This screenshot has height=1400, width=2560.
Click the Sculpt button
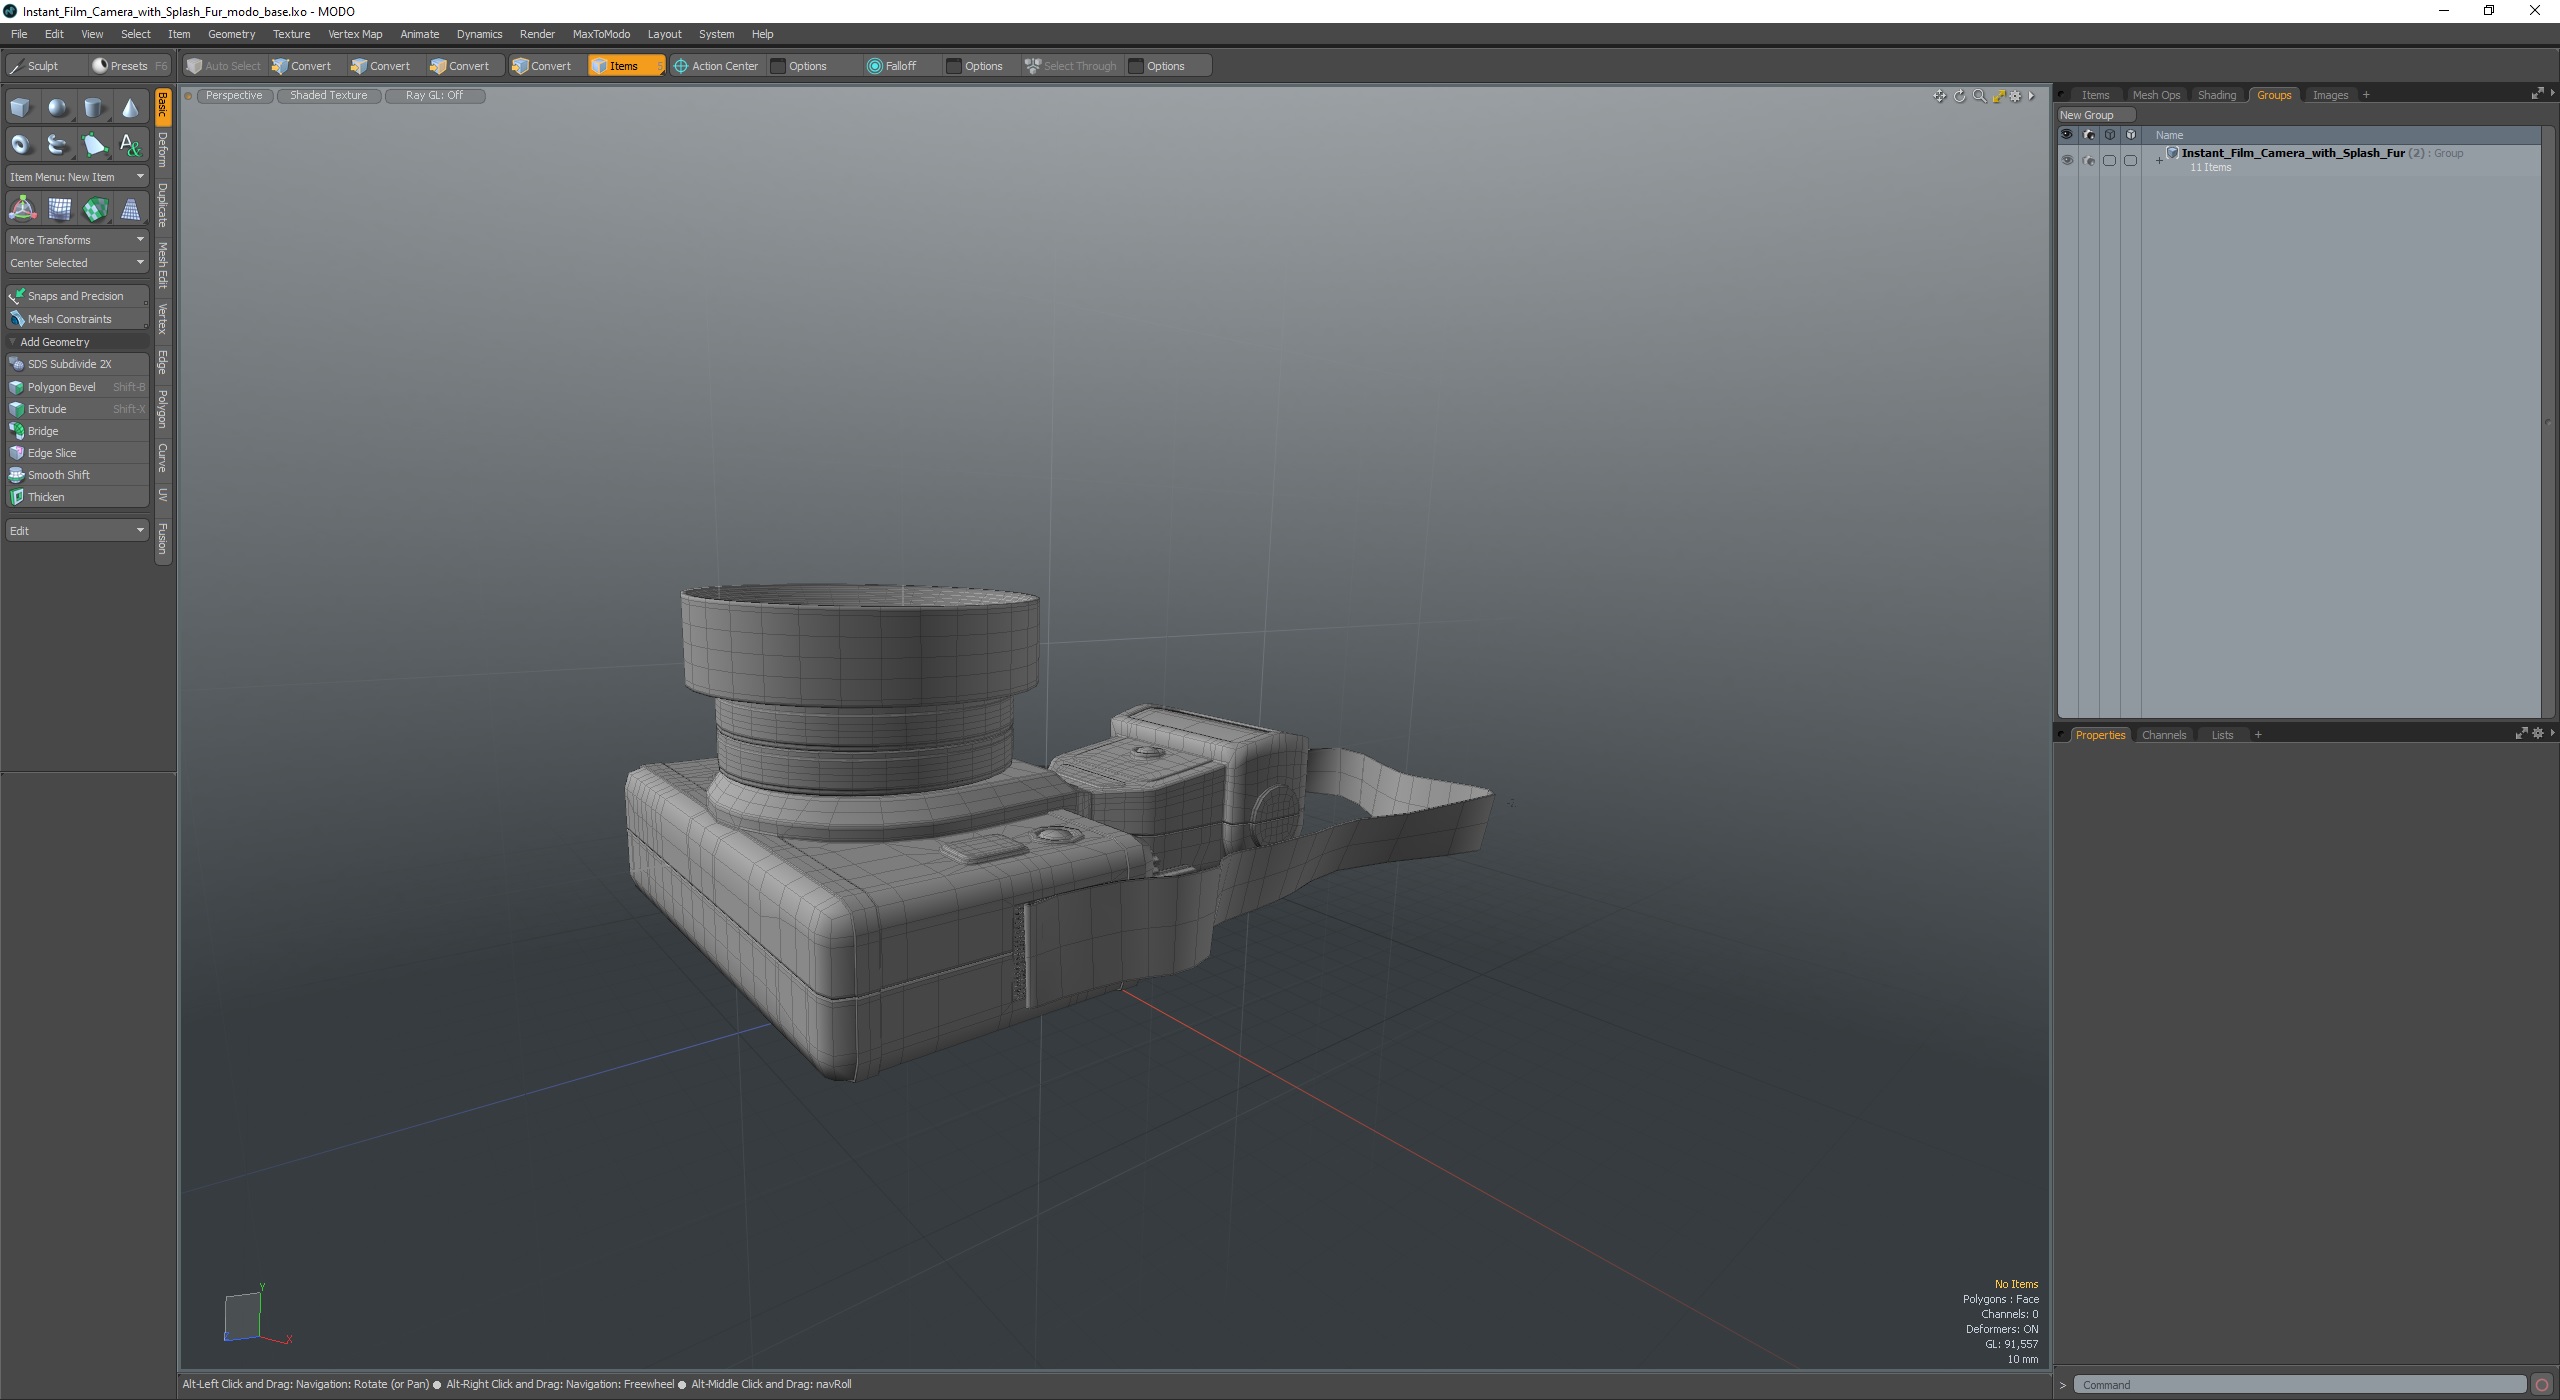point(45,66)
